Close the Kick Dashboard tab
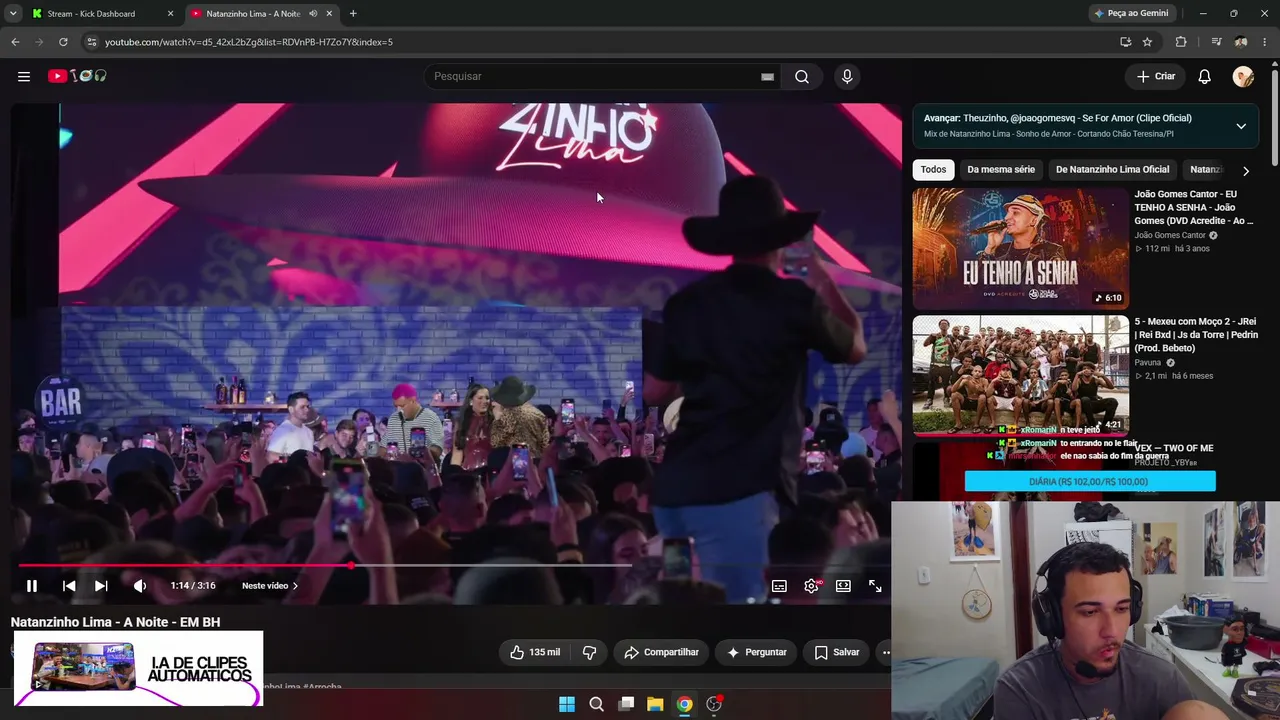Image resolution: width=1280 pixels, height=720 pixels. (x=170, y=14)
